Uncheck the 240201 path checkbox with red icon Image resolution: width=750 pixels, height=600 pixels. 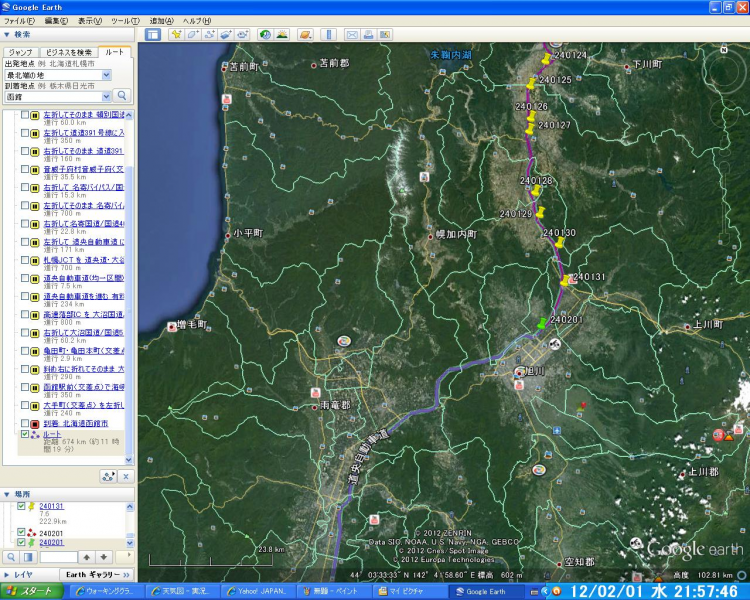coord(21,532)
